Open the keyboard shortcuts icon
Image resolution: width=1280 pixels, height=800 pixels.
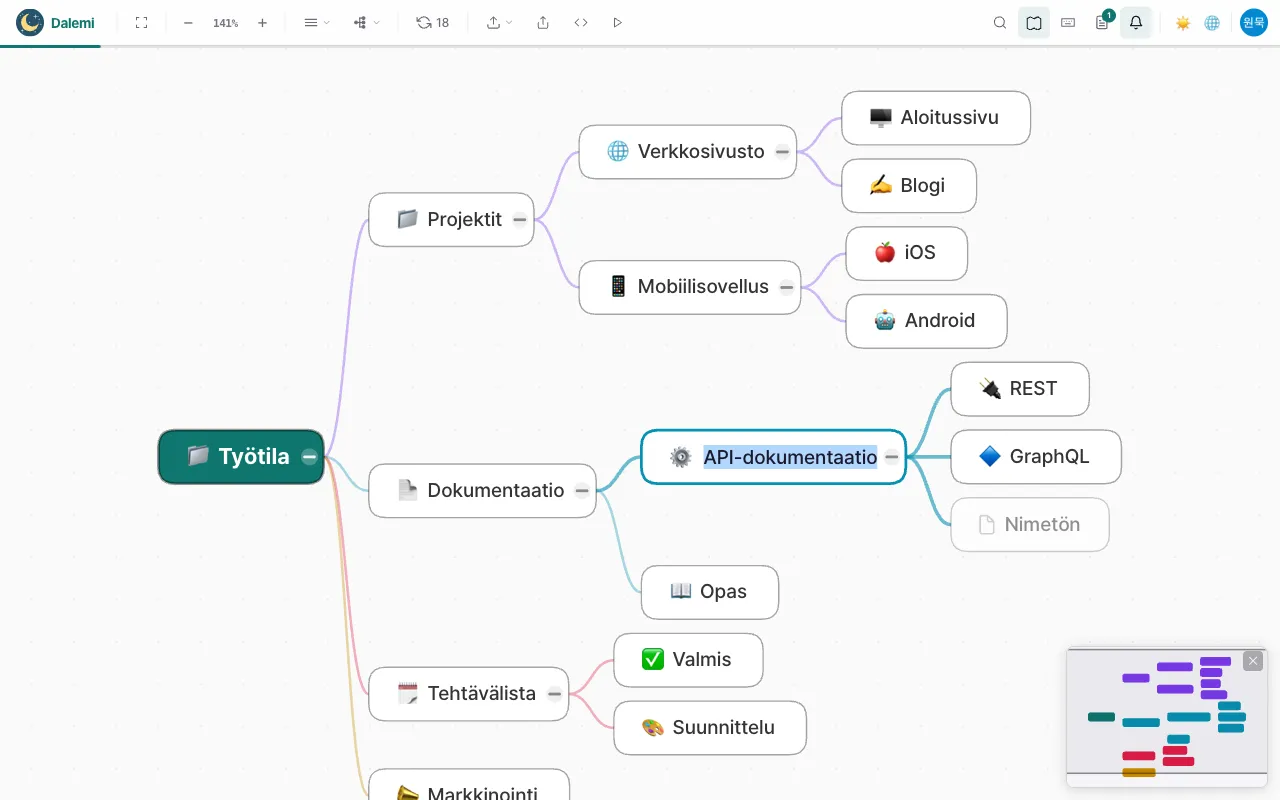coord(1068,22)
